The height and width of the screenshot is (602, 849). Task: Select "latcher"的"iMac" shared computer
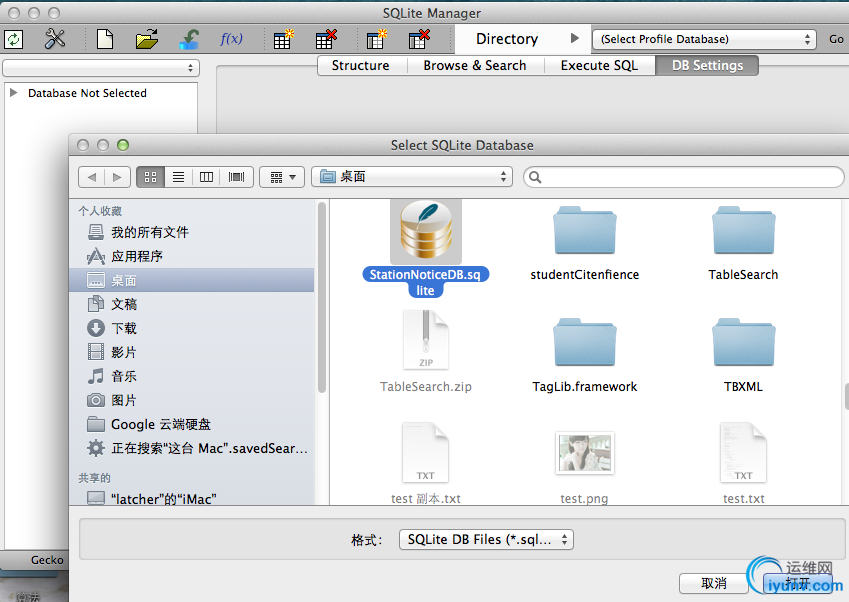(x=192, y=499)
